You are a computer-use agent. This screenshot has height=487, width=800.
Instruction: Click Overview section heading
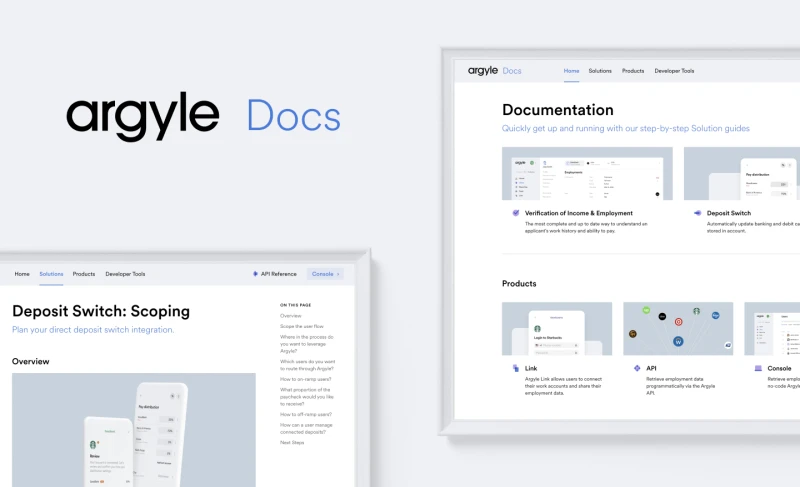(31, 361)
